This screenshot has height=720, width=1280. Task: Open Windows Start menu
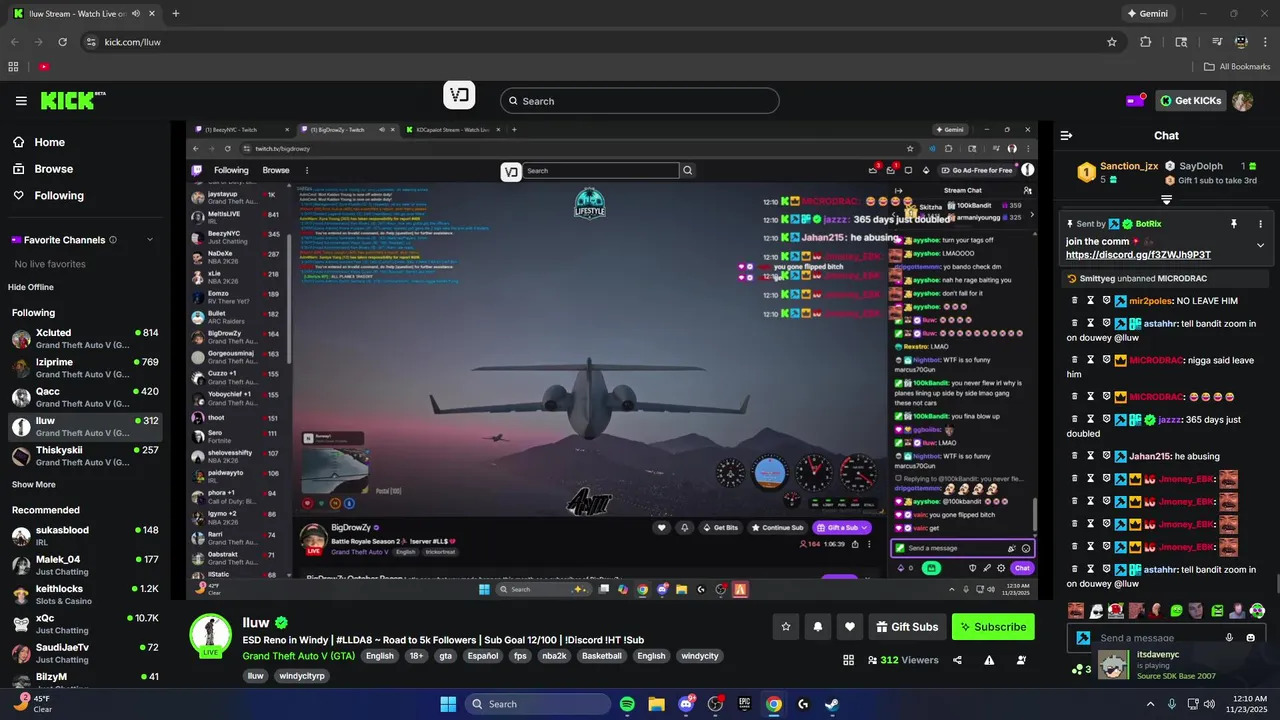[448, 704]
